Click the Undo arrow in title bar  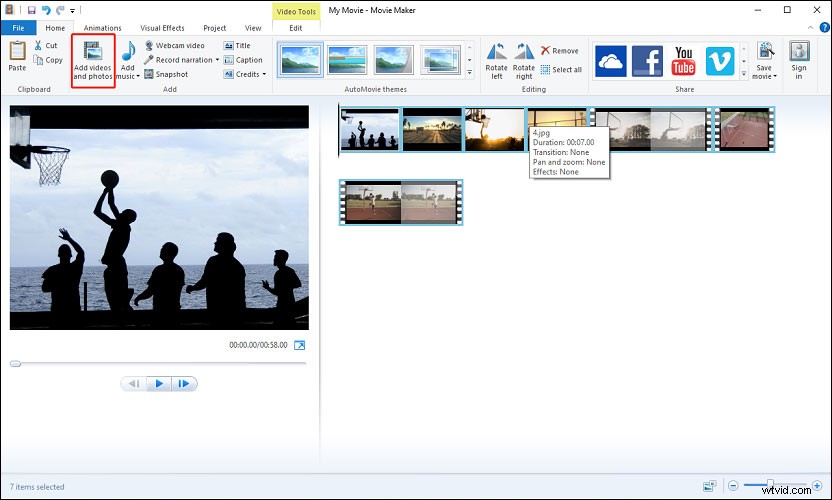point(46,10)
